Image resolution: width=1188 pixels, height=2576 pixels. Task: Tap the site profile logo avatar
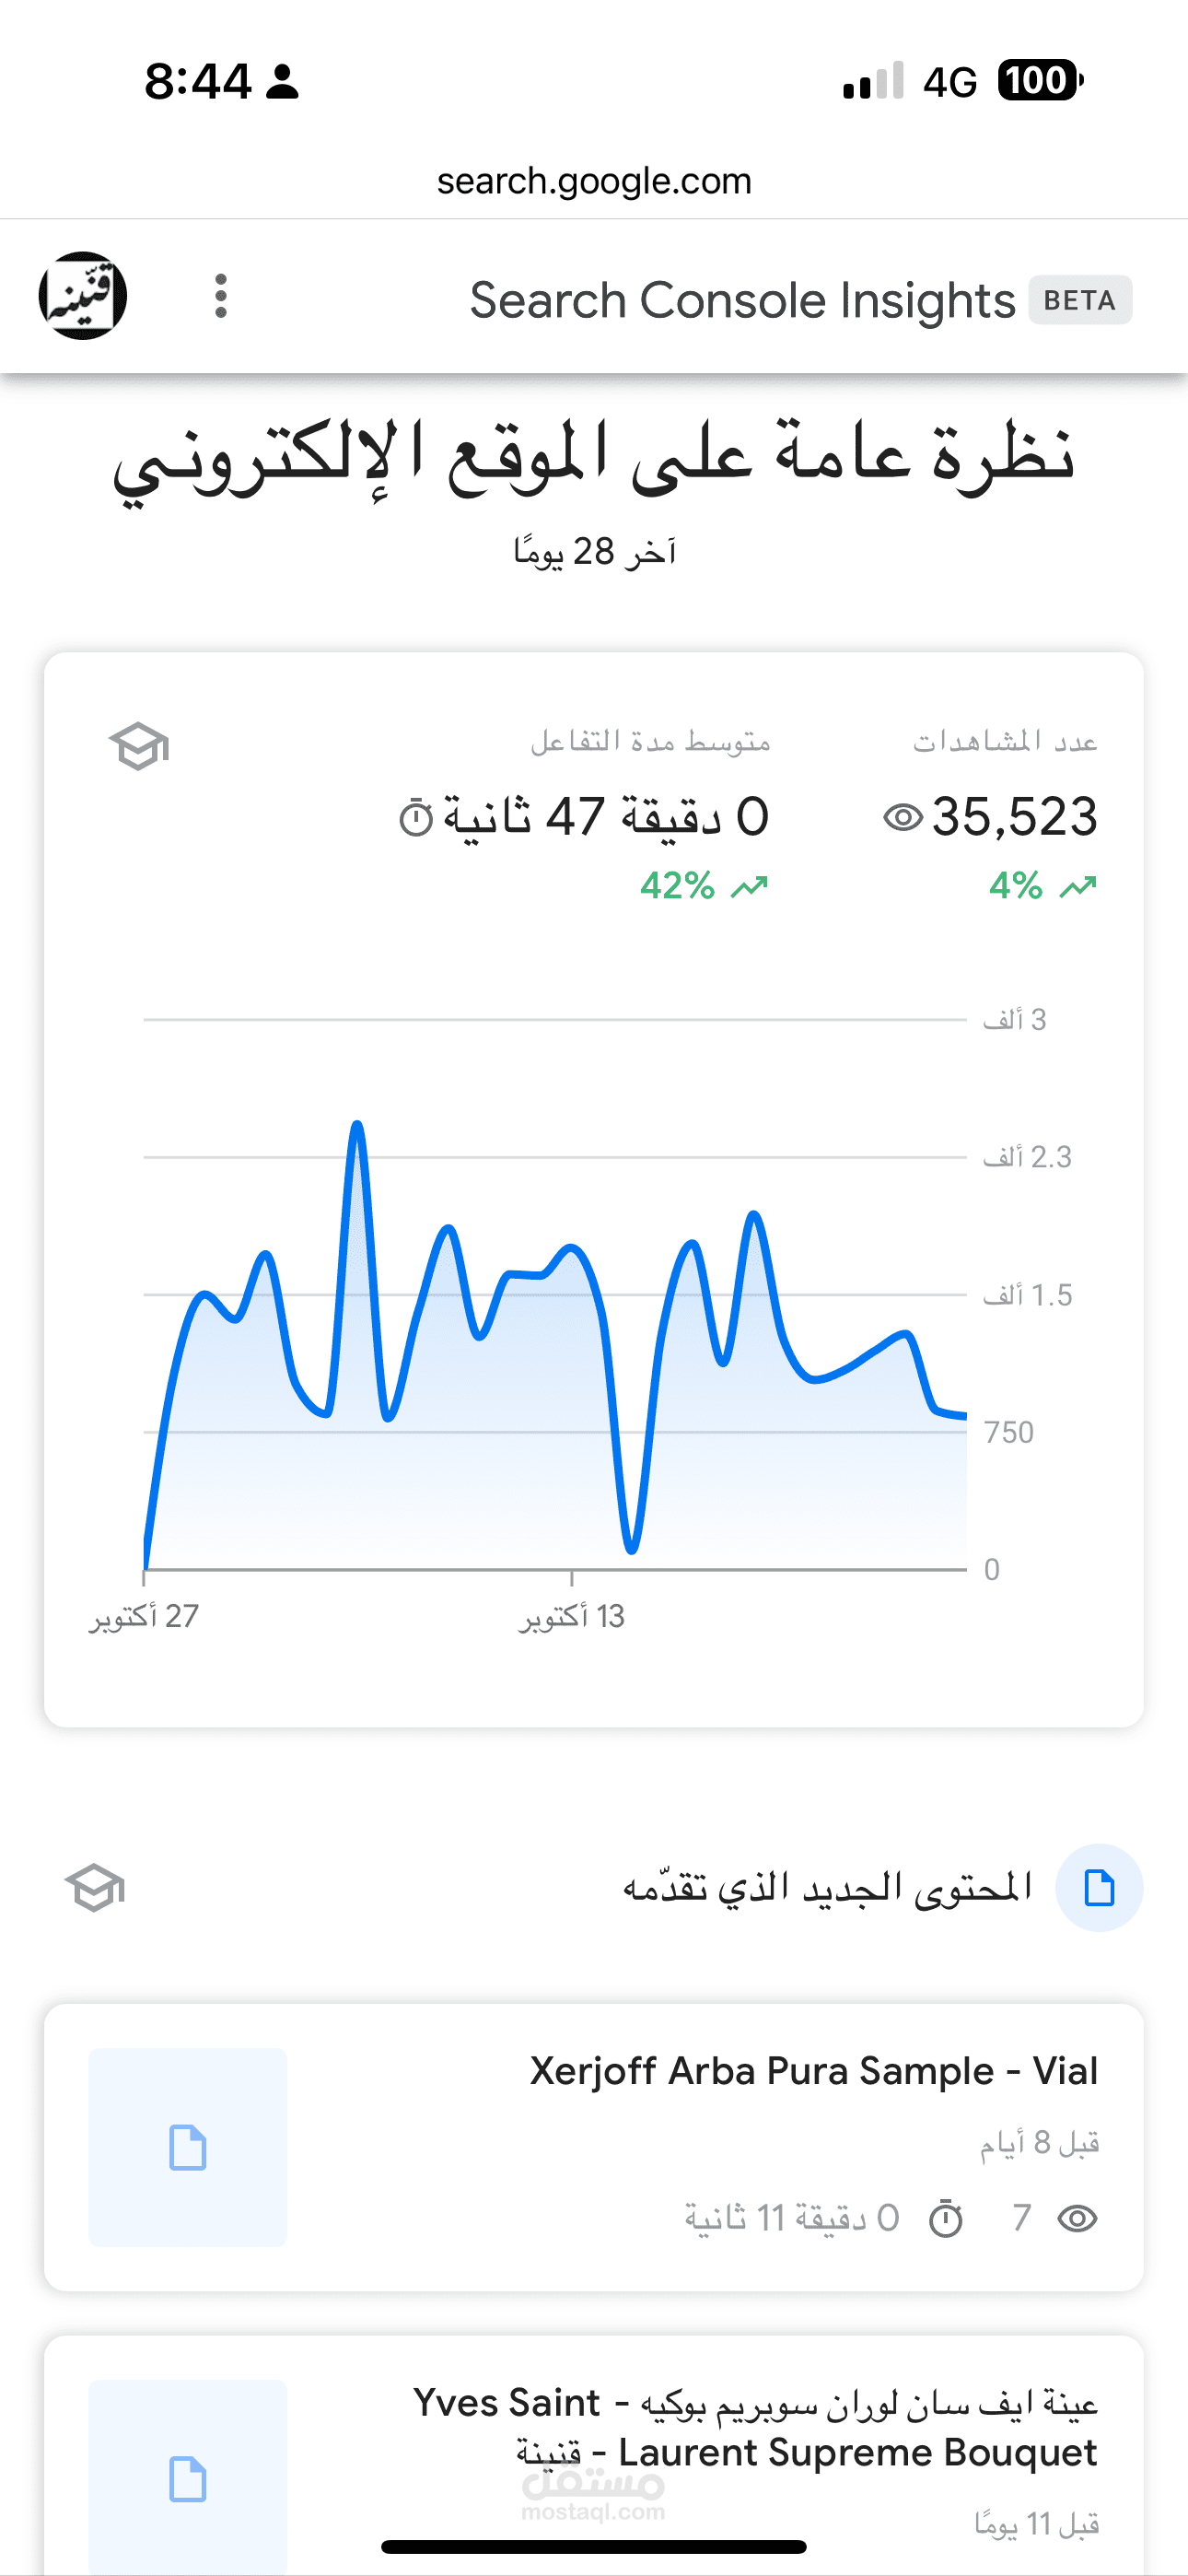(83, 296)
